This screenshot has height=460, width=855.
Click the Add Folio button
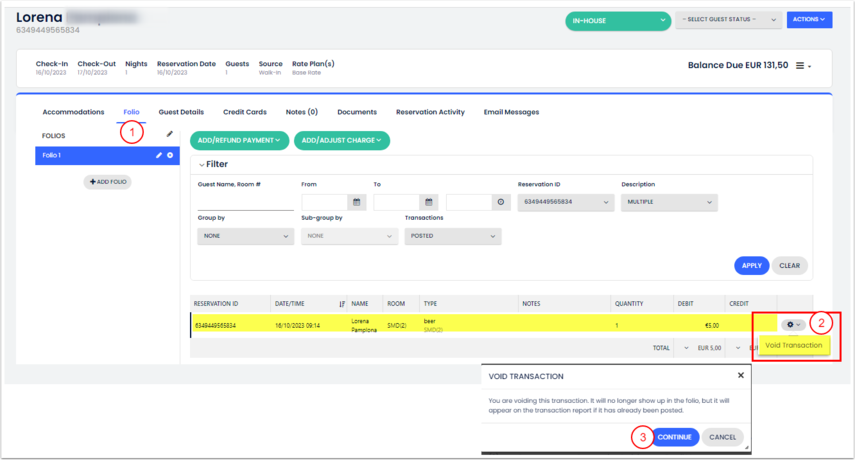click(107, 182)
